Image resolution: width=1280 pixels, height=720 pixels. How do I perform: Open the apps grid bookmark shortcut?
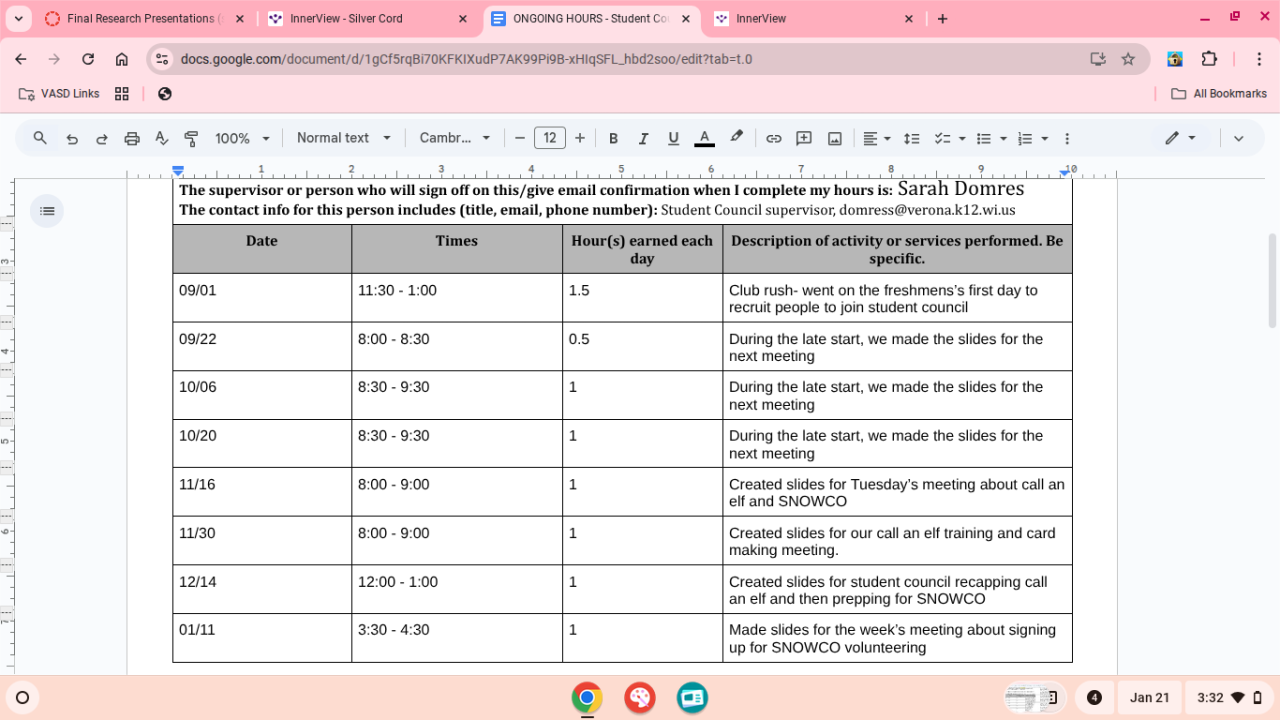pos(122,93)
